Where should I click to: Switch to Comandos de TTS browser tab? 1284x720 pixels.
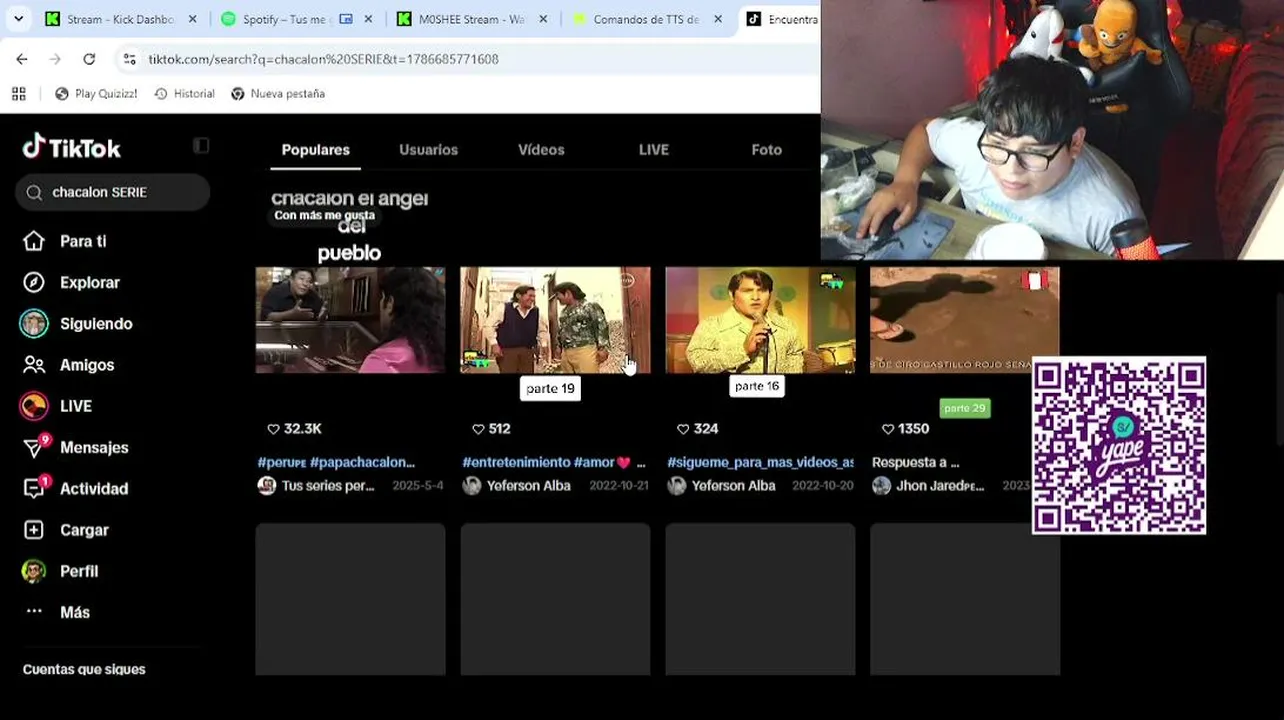click(647, 19)
